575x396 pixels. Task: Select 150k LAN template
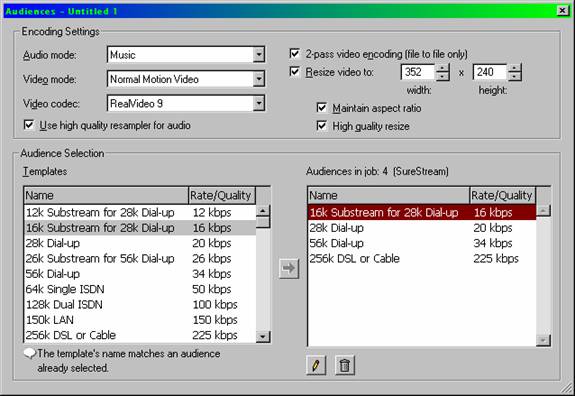[140, 320]
